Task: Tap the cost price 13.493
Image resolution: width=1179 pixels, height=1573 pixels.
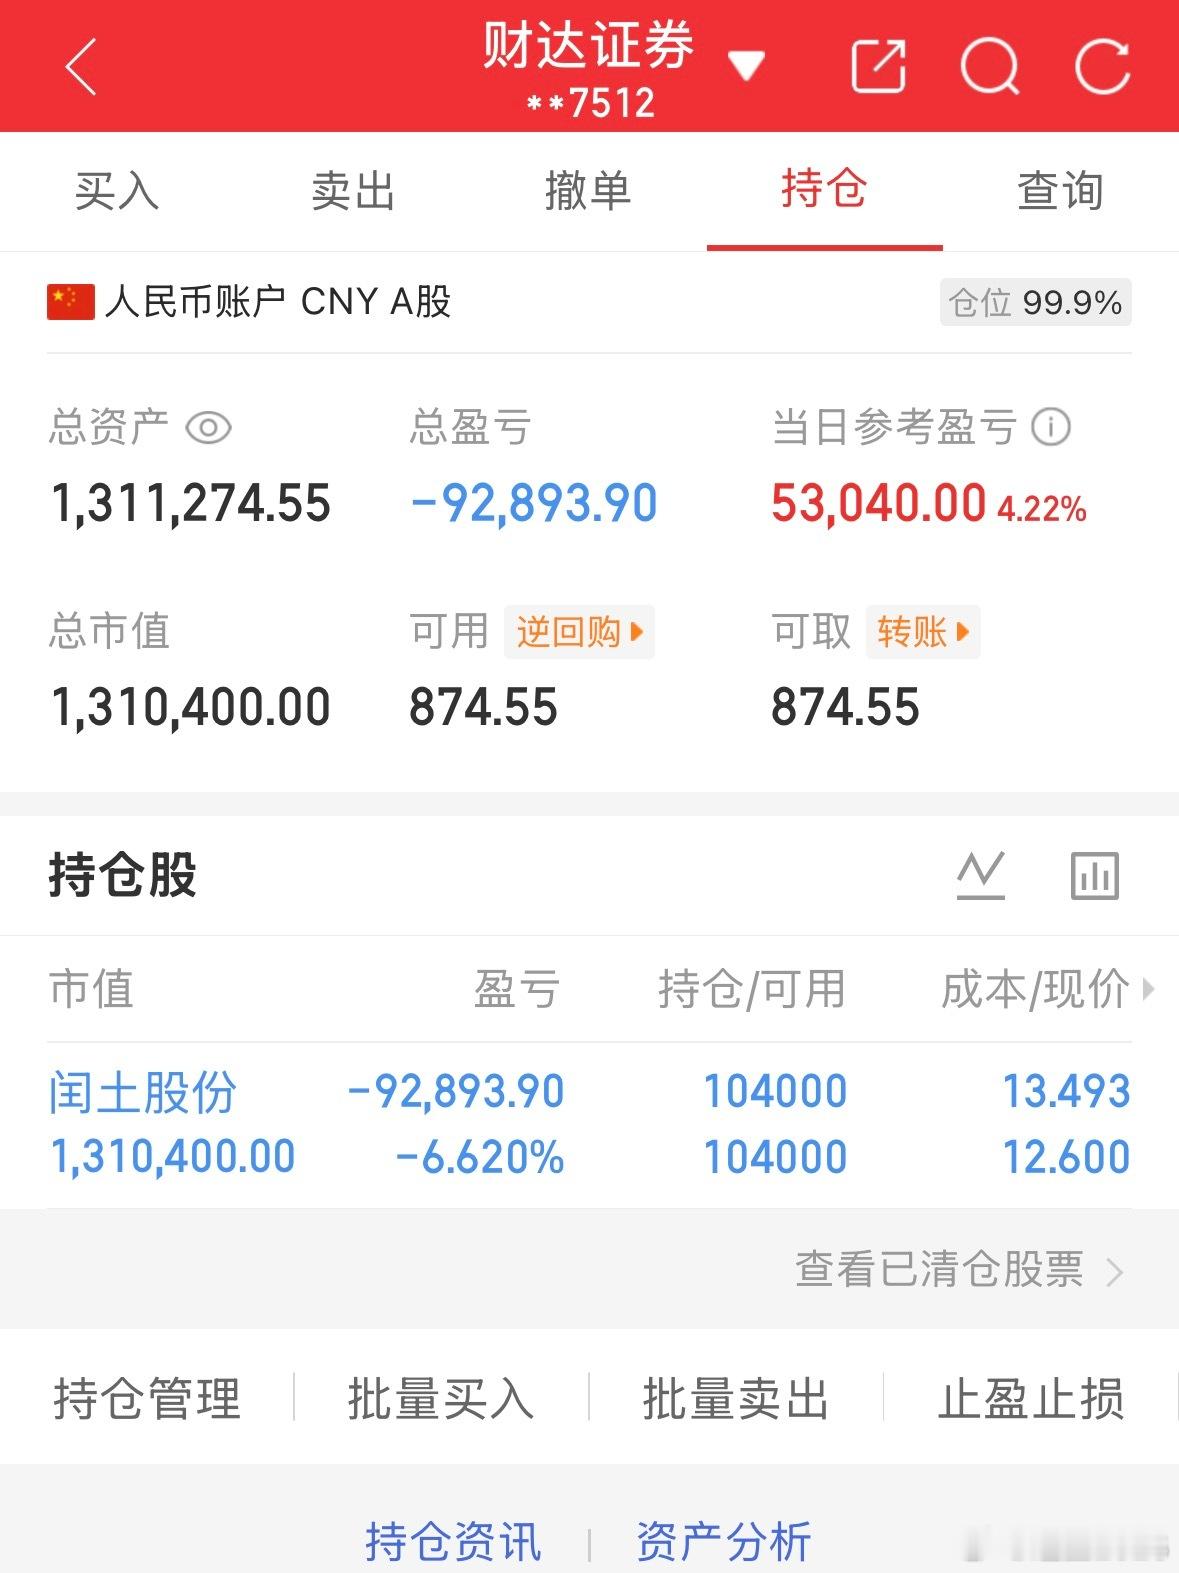Action: (x=1067, y=1091)
